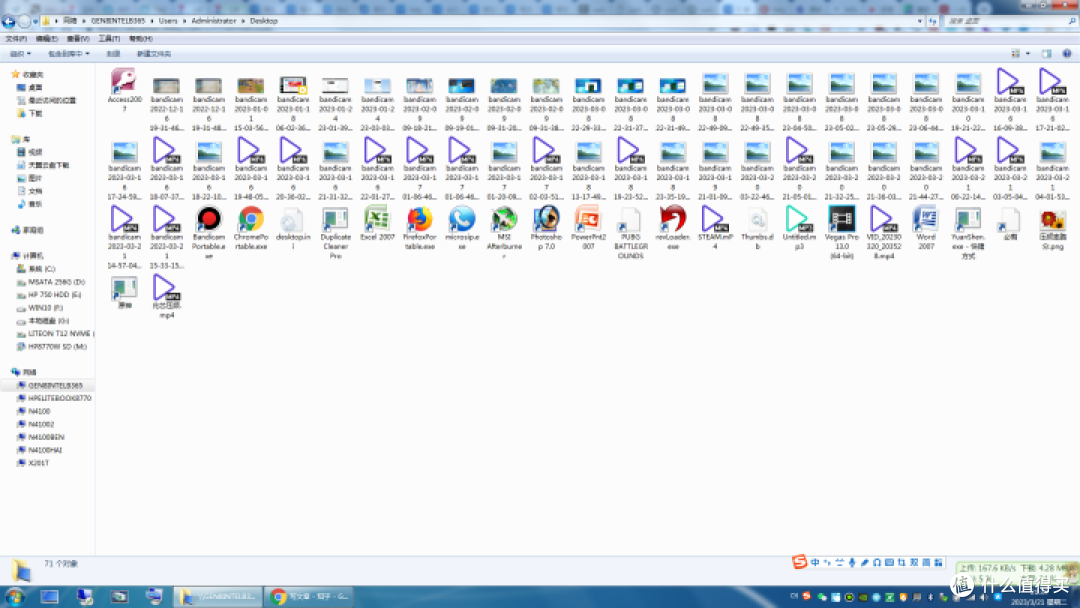1080x608 pixels.
Task: Click the help question mark icon
Action: click(1066, 54)
